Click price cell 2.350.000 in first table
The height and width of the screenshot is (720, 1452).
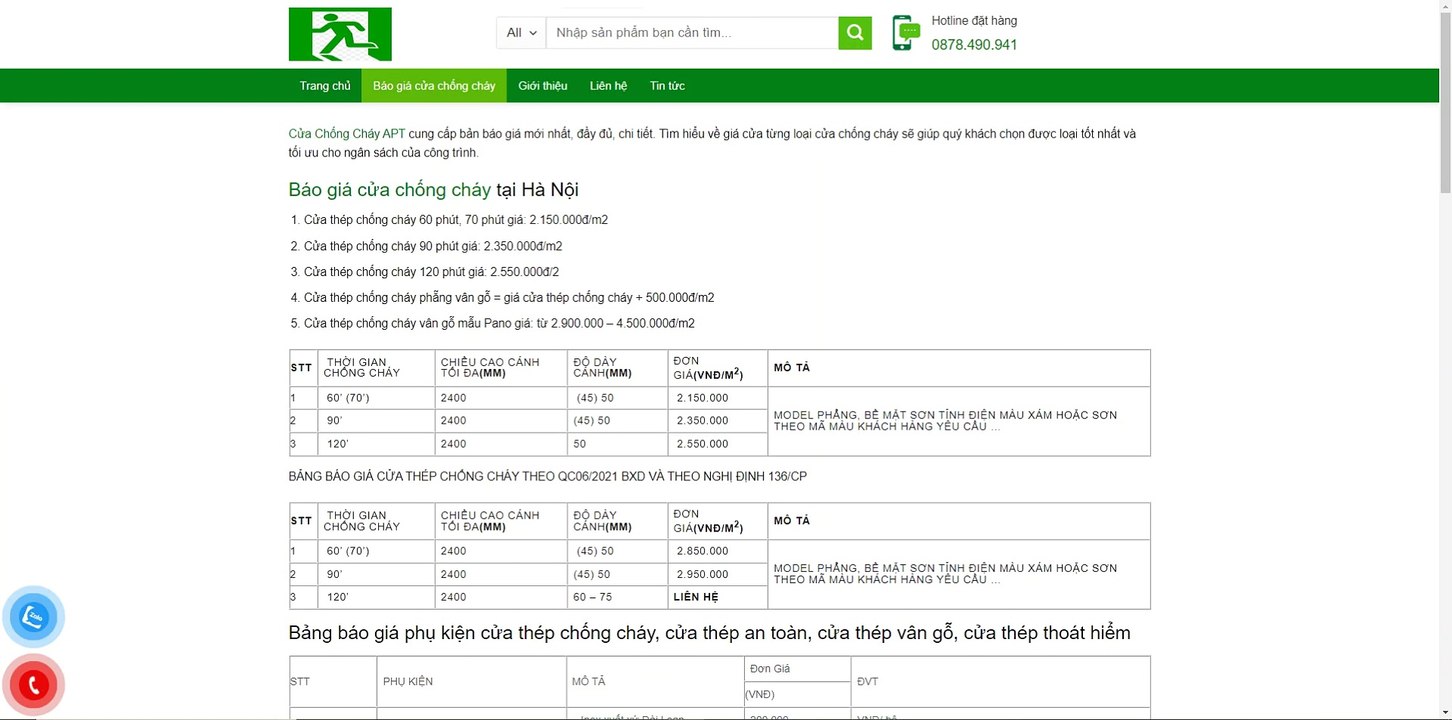coord(718,421)
